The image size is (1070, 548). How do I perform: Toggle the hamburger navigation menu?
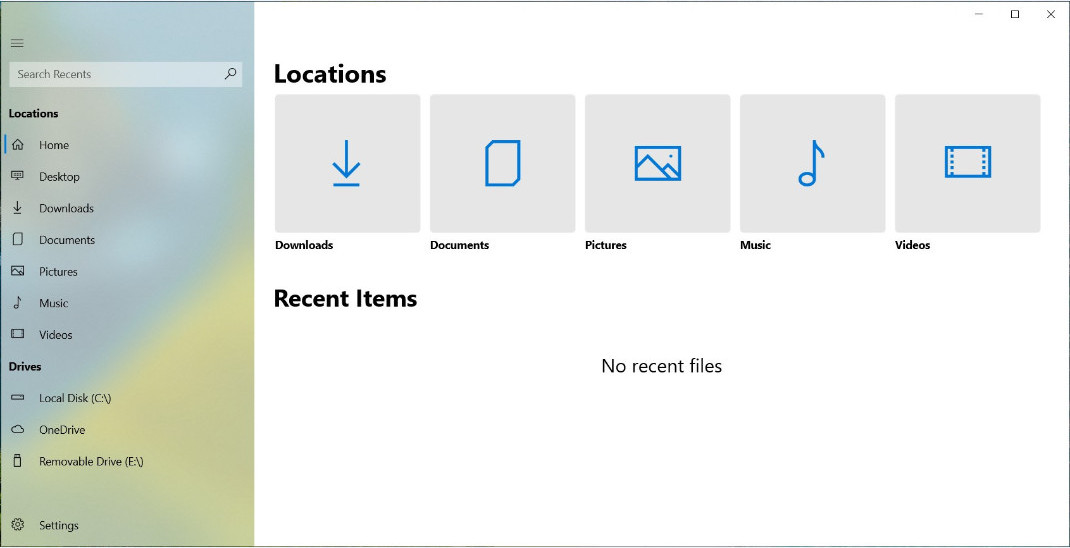click(17, 43)
